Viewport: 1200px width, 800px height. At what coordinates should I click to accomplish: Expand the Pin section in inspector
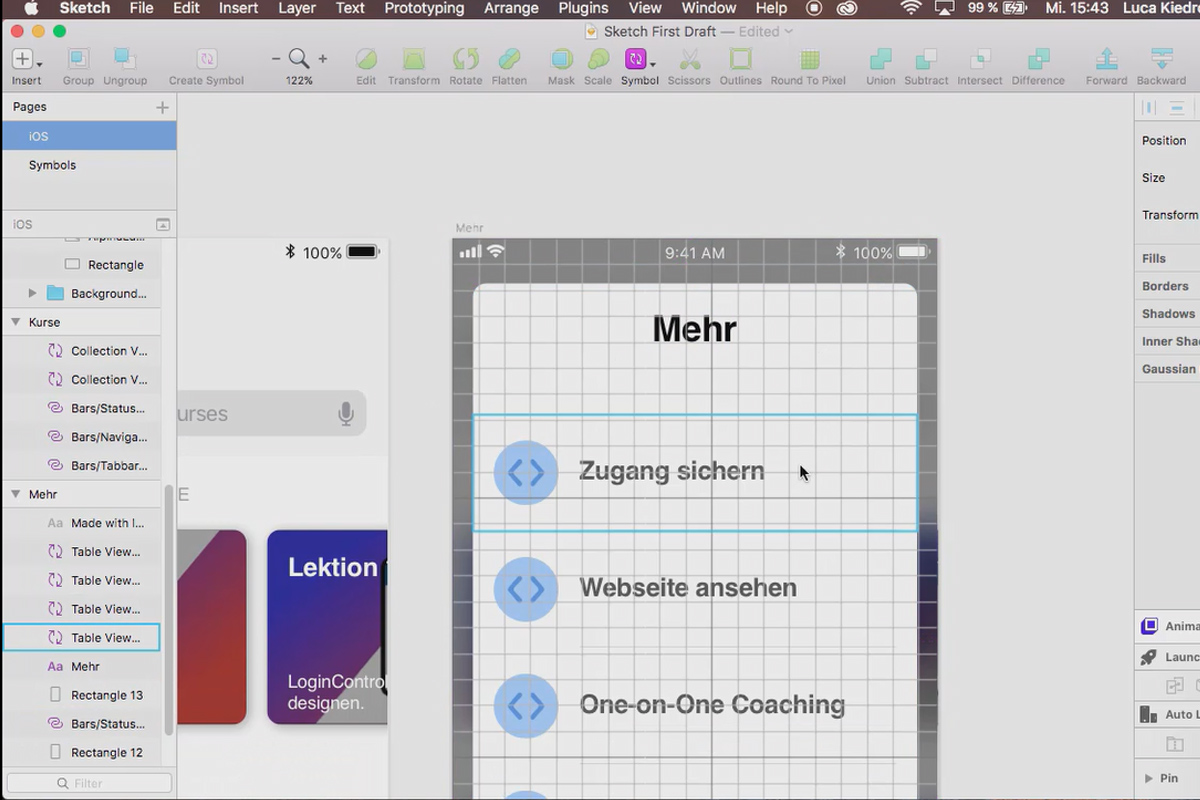(1149, 778)
